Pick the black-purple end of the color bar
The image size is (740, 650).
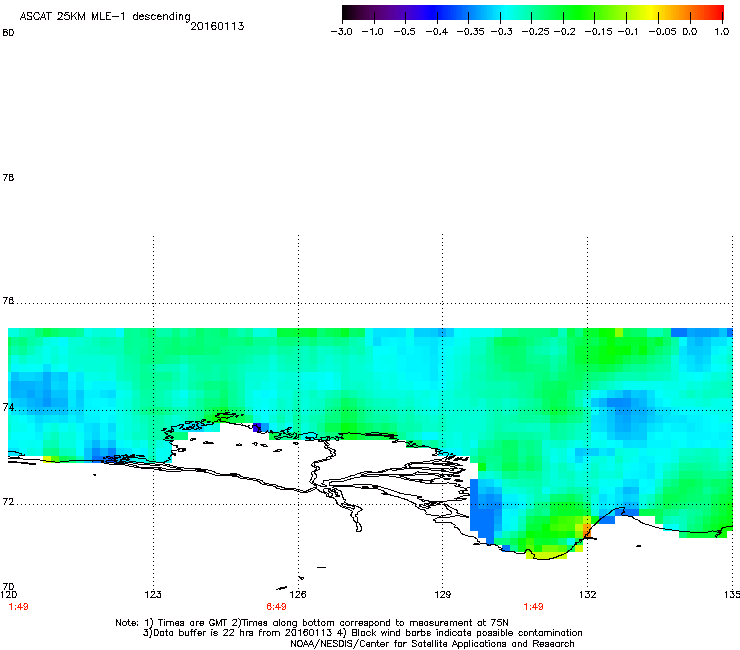tap(349, 13)
